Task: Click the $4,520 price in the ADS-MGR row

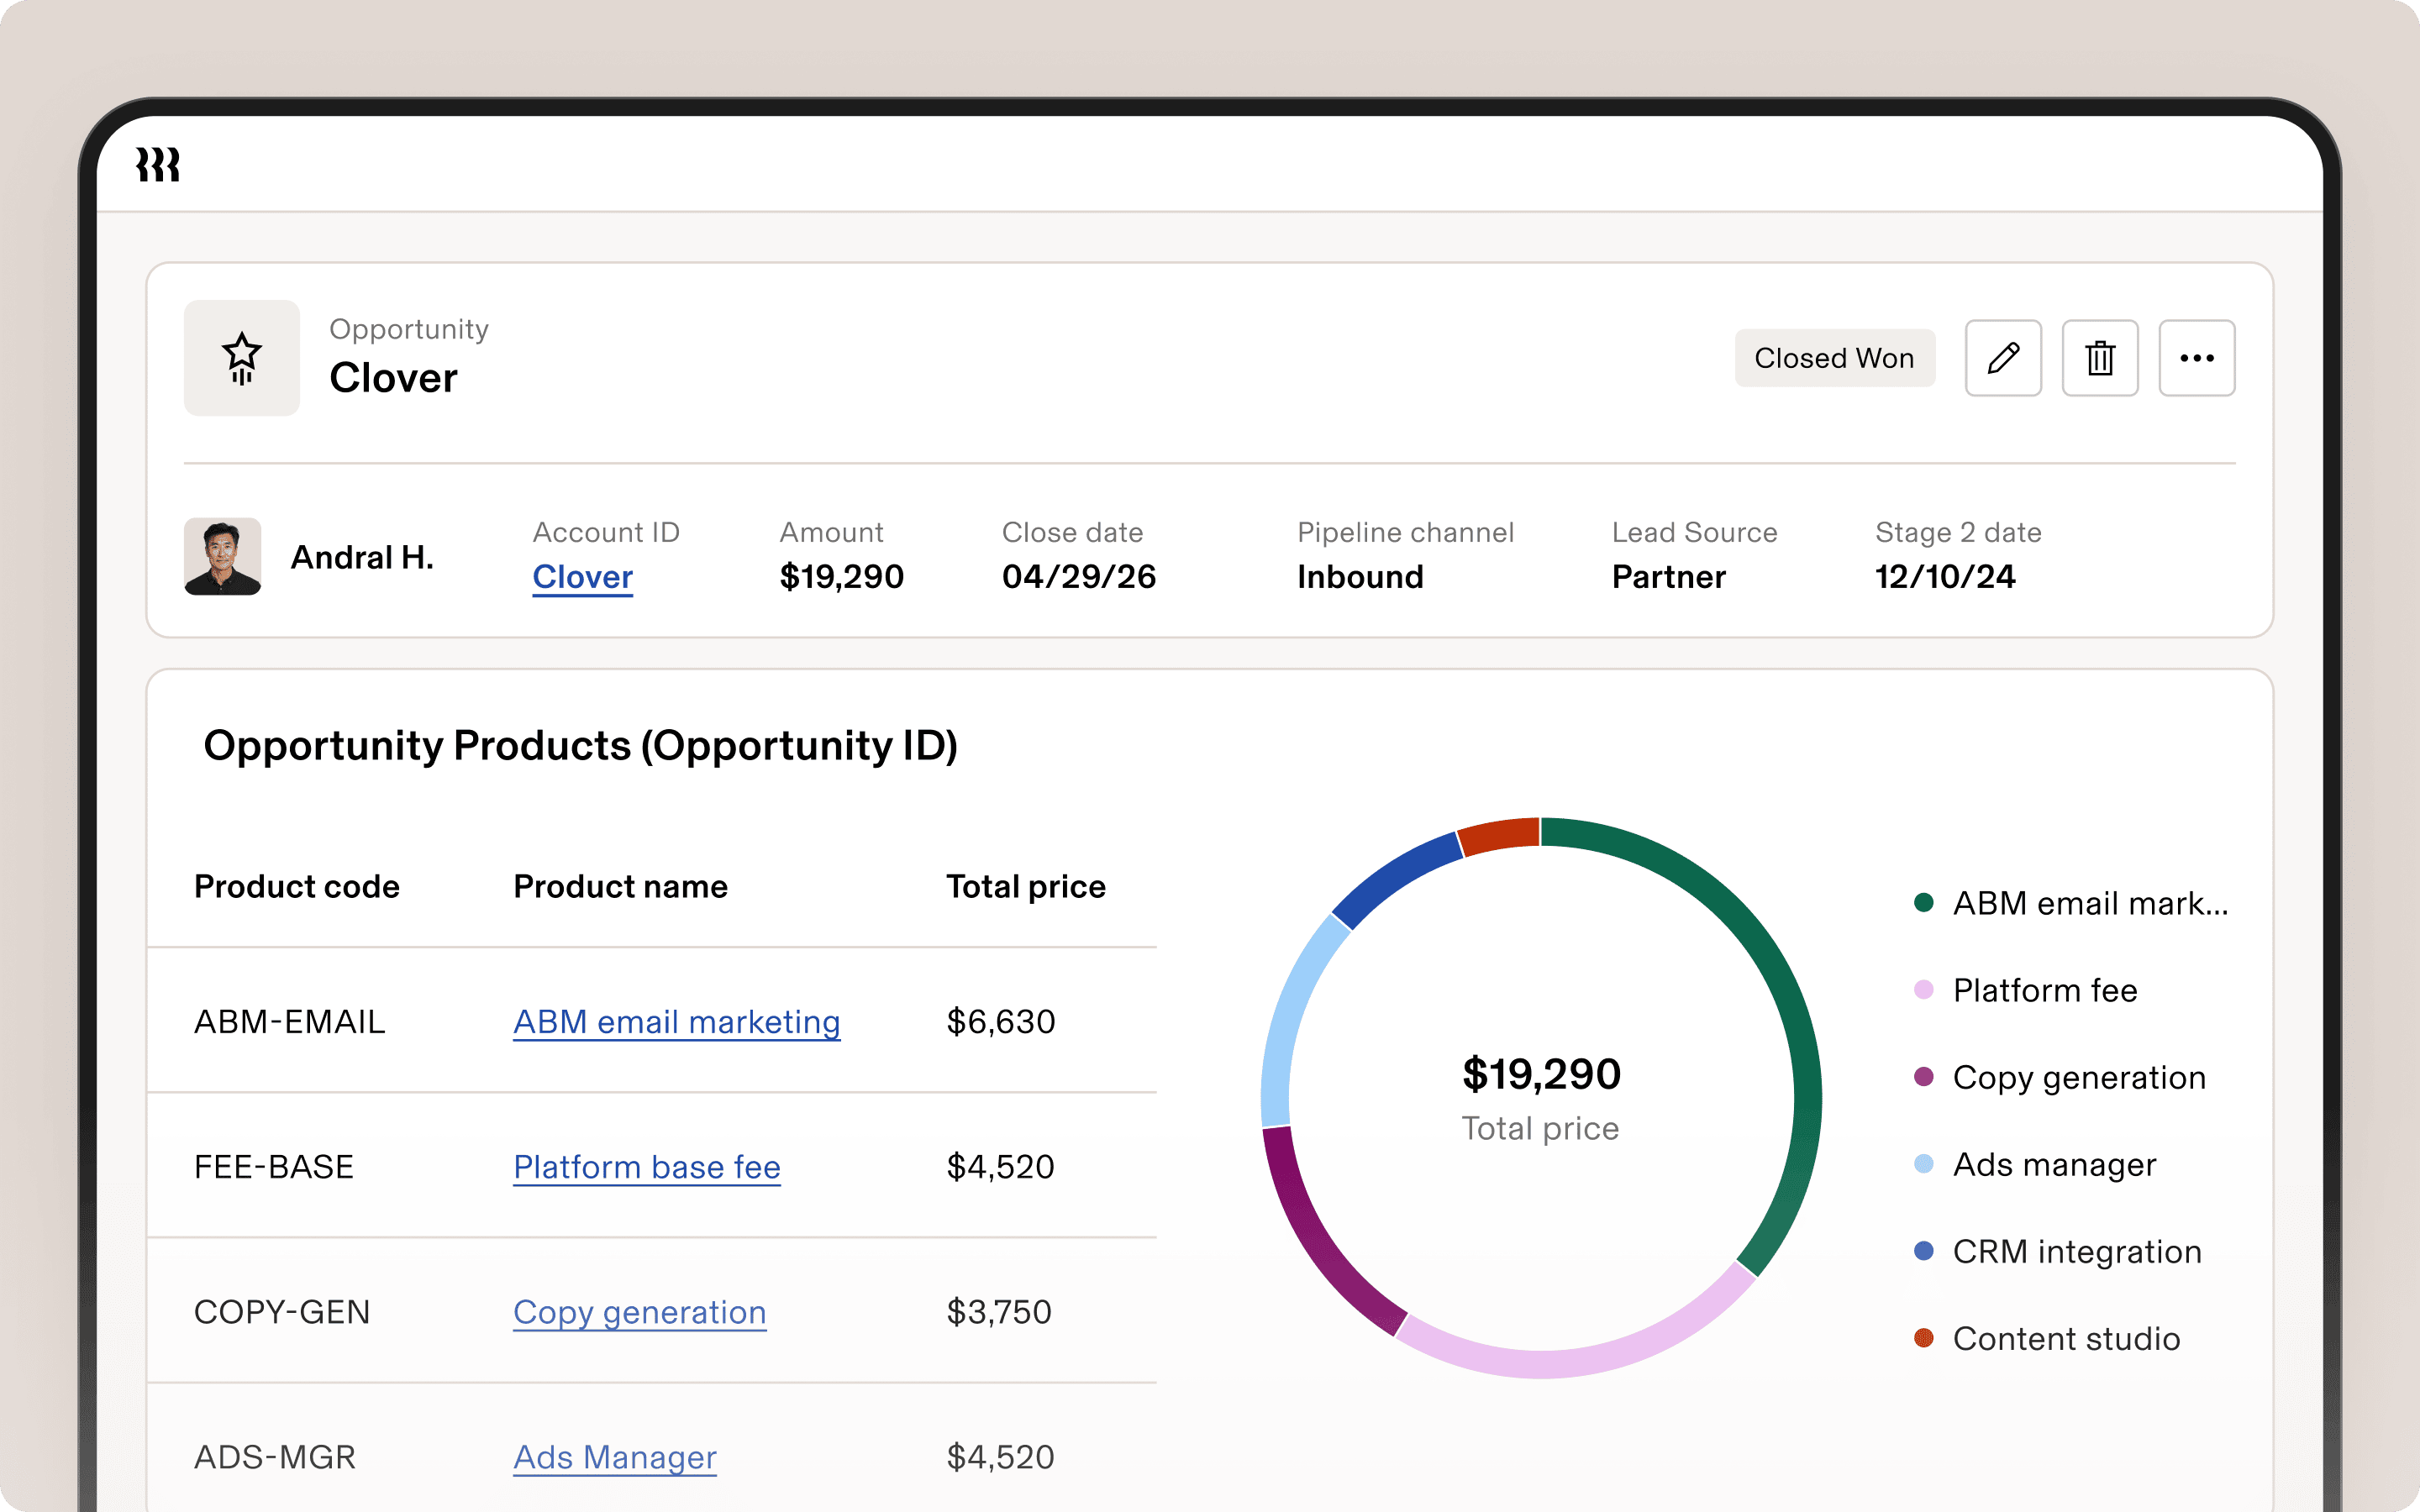Action: (1001, 1457)
